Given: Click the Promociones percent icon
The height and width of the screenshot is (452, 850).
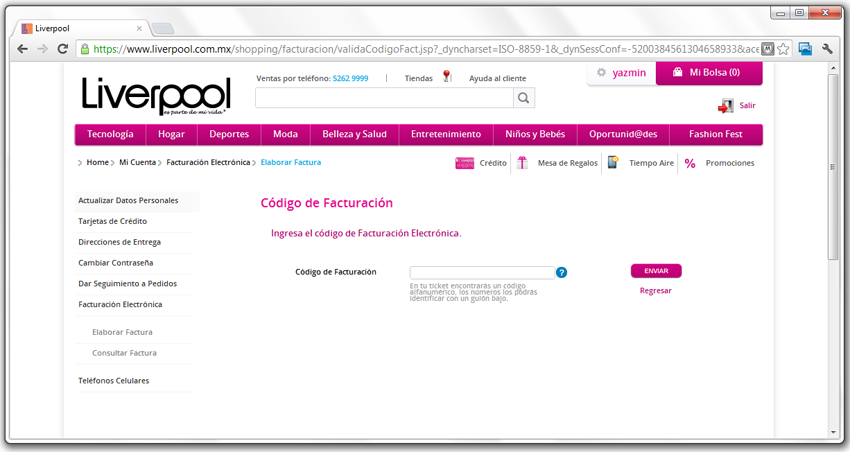Looking at the screenshot, I should 690,163.
